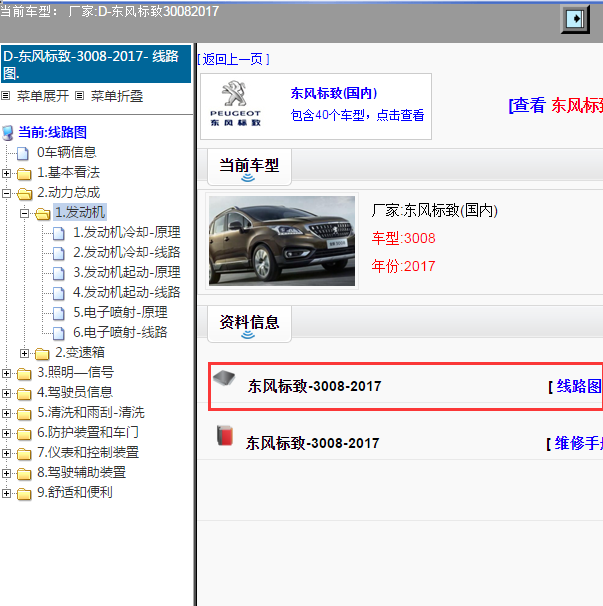603x606 pixels.
Task: Open the 东风标致(国内) brand link
Action: [x=334, y=93]
